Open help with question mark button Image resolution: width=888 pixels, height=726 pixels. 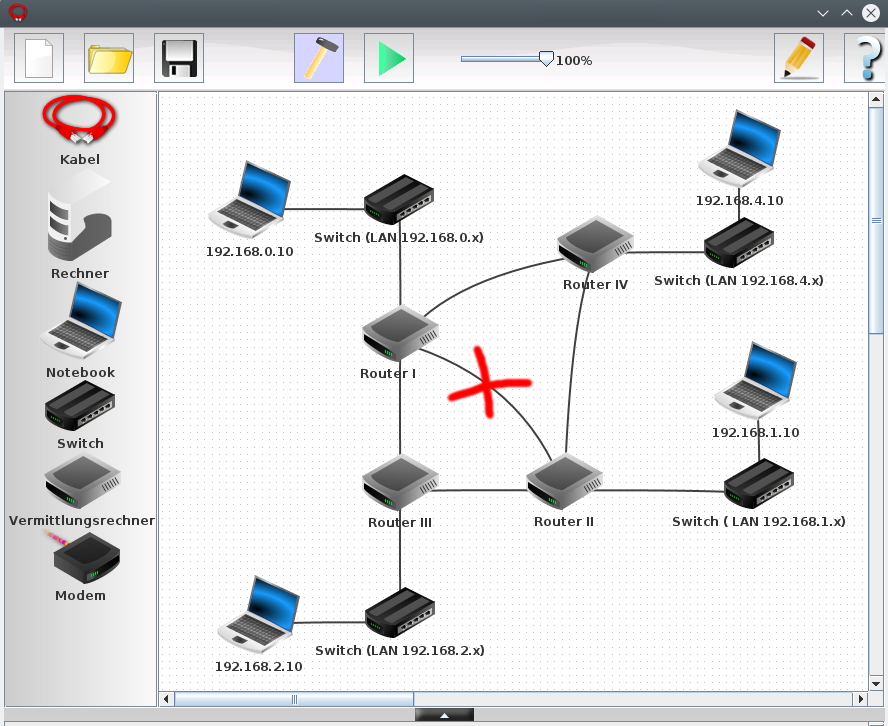[x=864, y=59]
